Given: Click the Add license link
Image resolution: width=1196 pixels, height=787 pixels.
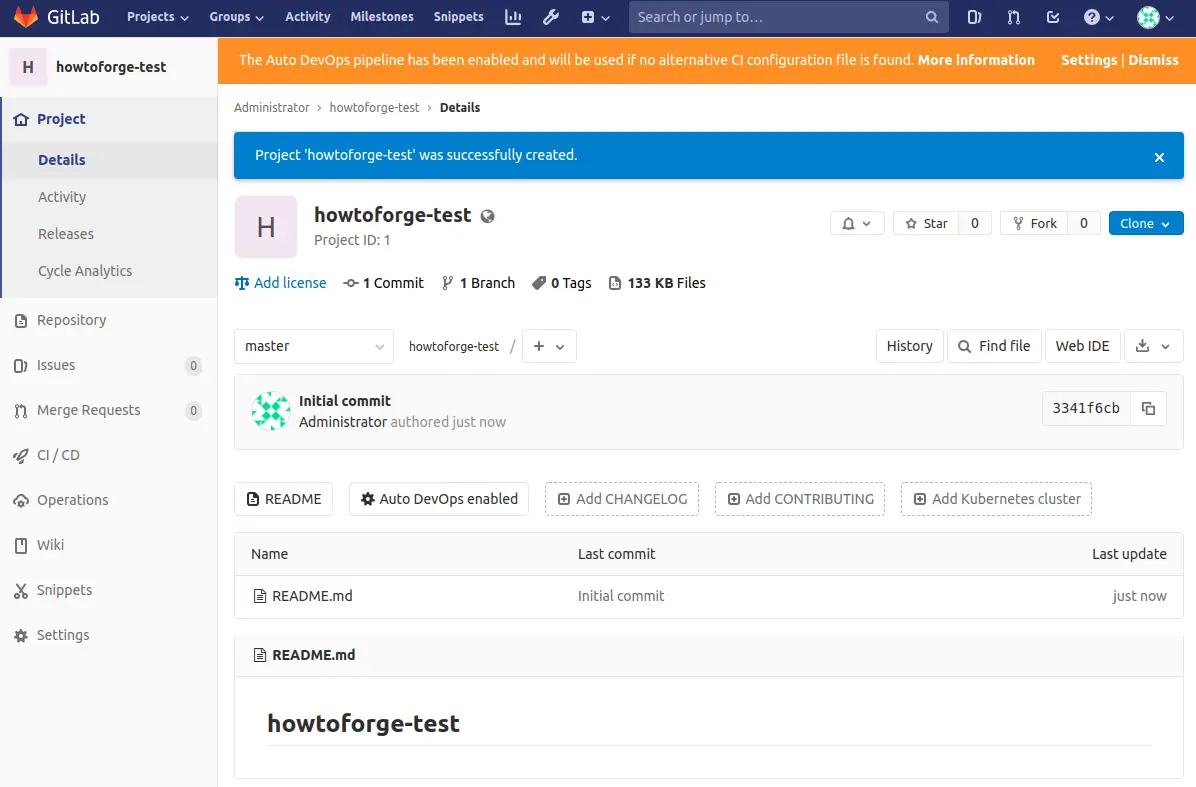Looking at the screenshot, I should (289, 283).
